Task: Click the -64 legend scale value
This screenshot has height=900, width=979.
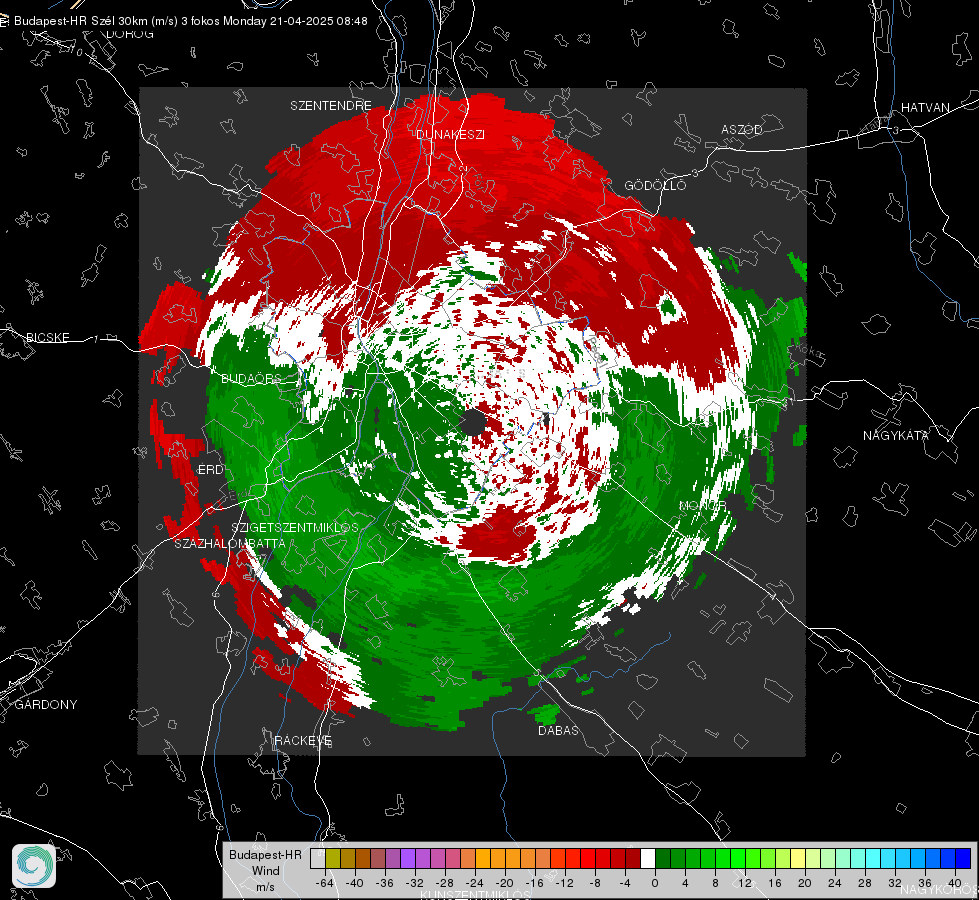Action: pyautogui.click(x=325, y=883)
